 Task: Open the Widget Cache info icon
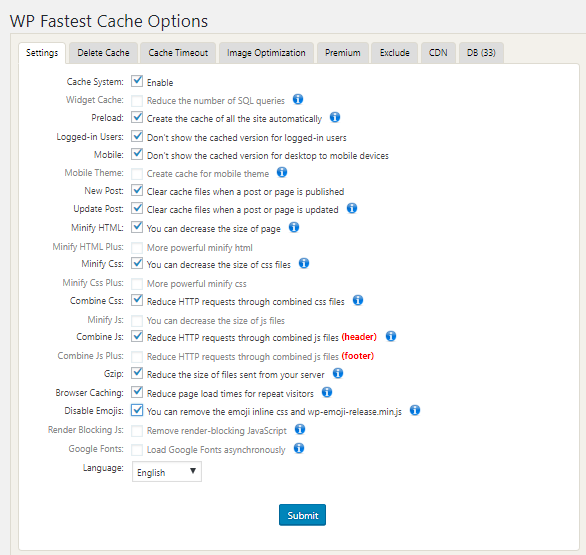click(297, 99)
